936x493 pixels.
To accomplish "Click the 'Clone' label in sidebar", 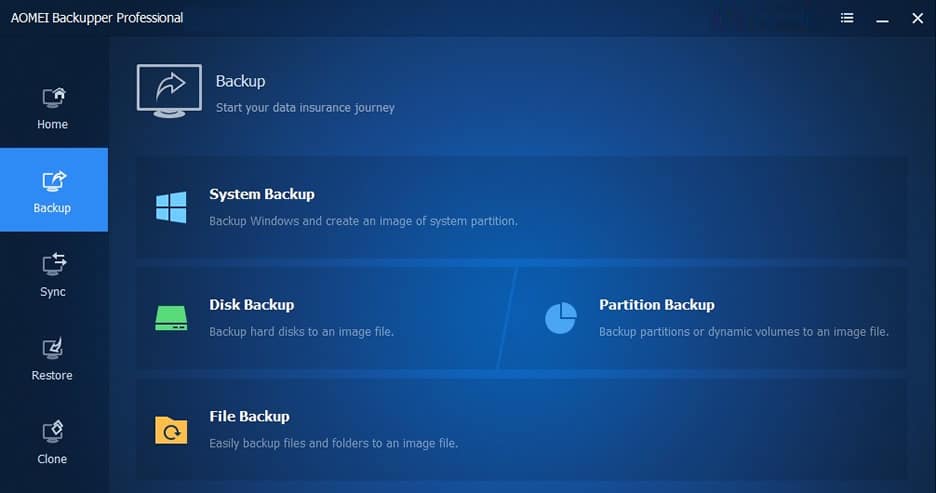I will tap(52, 459).
